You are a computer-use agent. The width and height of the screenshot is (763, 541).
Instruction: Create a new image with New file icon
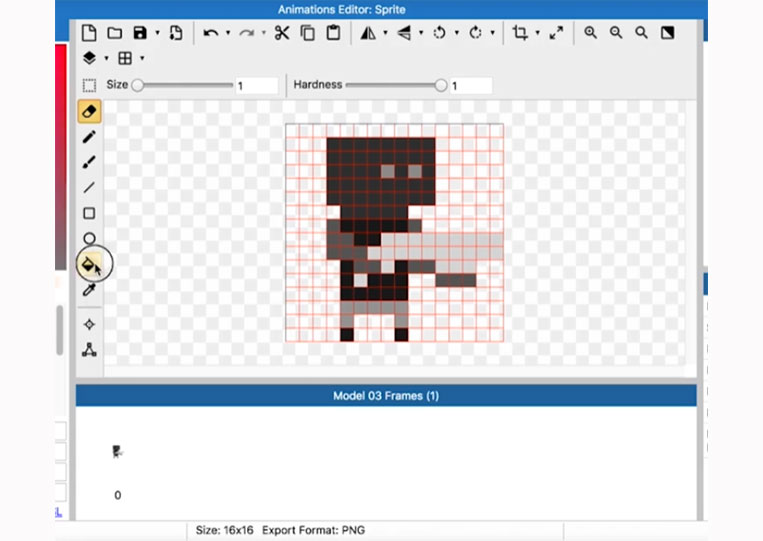click(x=89, y=33)
